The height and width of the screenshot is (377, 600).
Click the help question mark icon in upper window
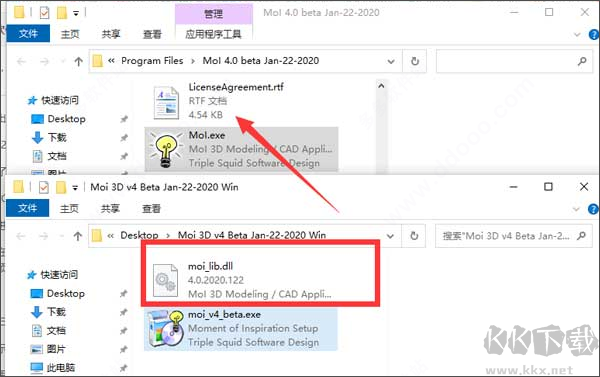594,35
